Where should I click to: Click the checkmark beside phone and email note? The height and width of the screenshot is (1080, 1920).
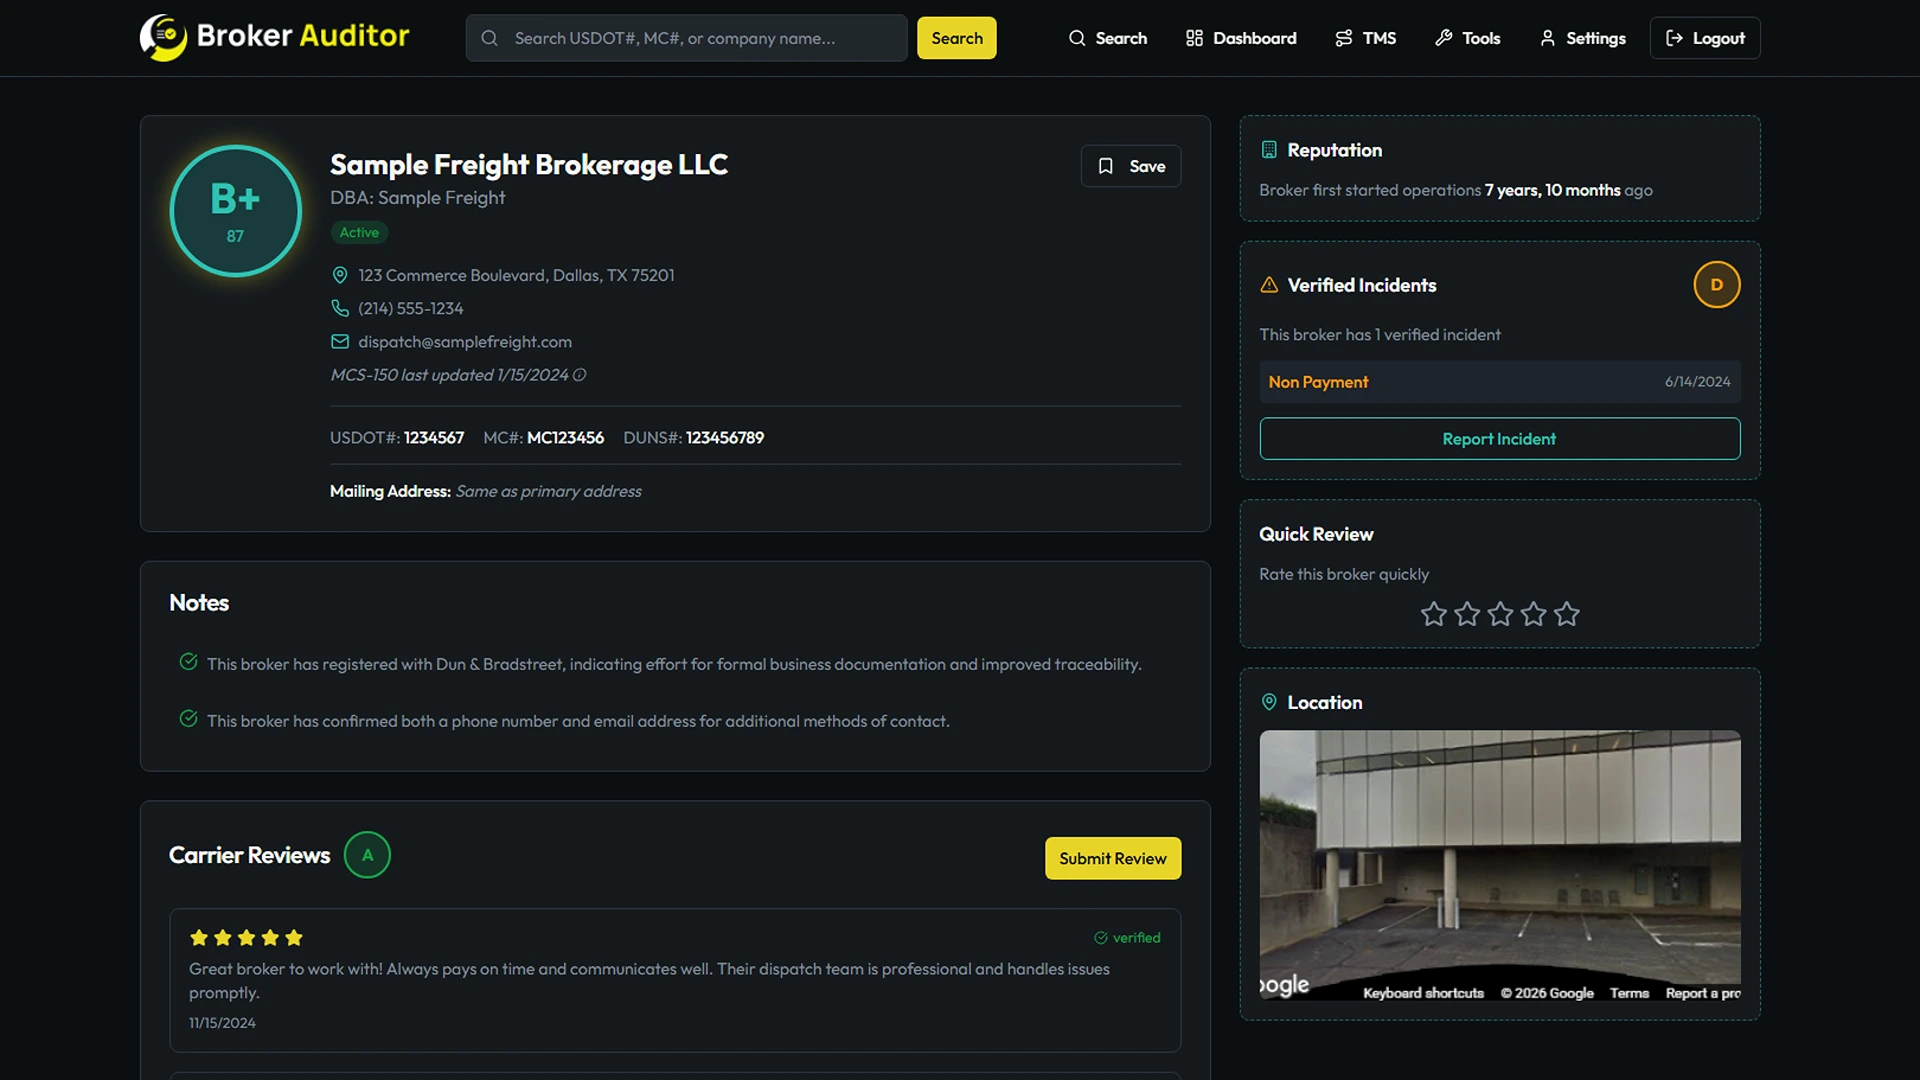point(188,719)
